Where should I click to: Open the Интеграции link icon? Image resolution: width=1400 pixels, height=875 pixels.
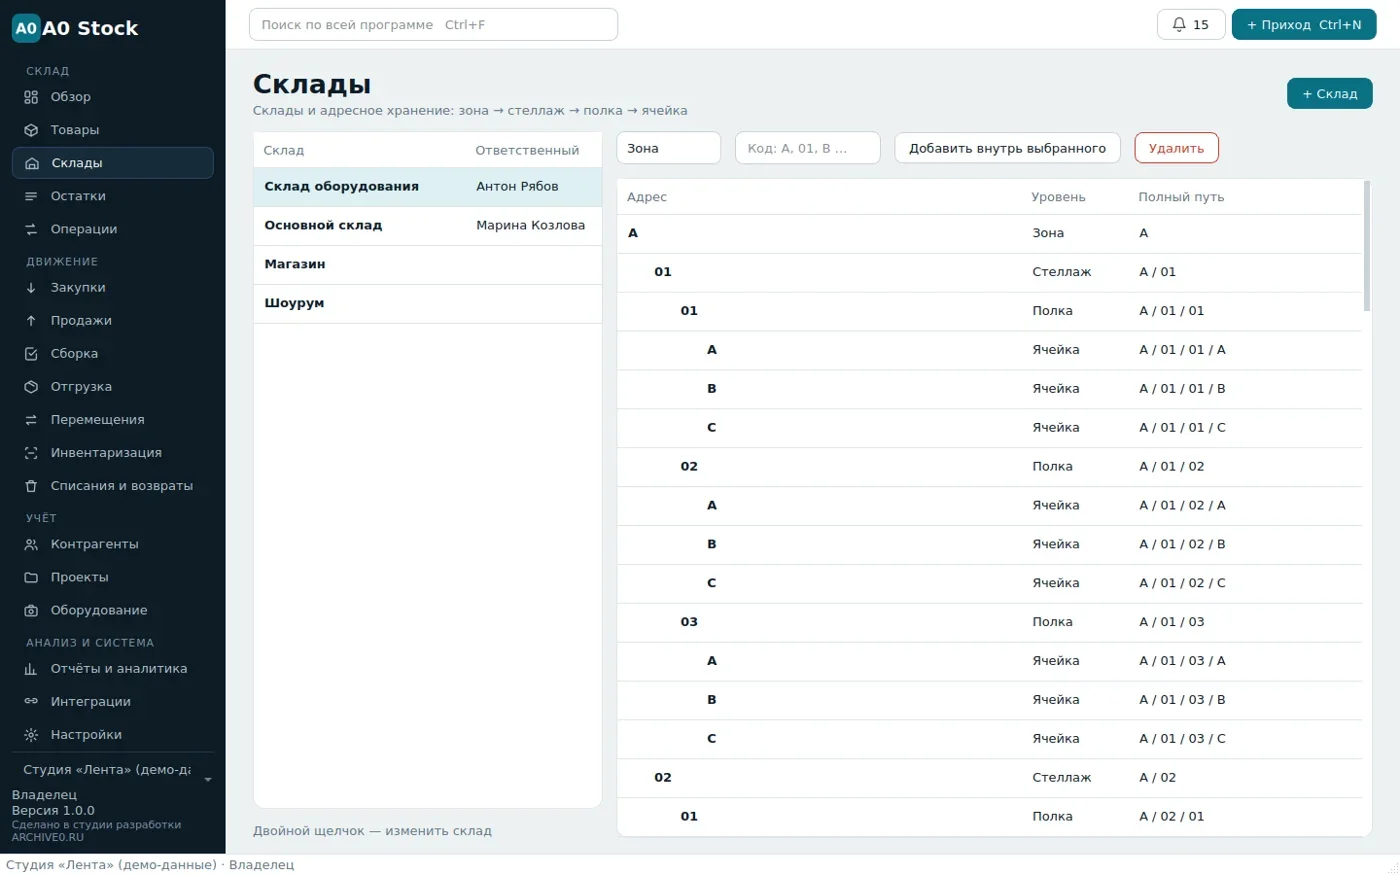tap(31, 702)
